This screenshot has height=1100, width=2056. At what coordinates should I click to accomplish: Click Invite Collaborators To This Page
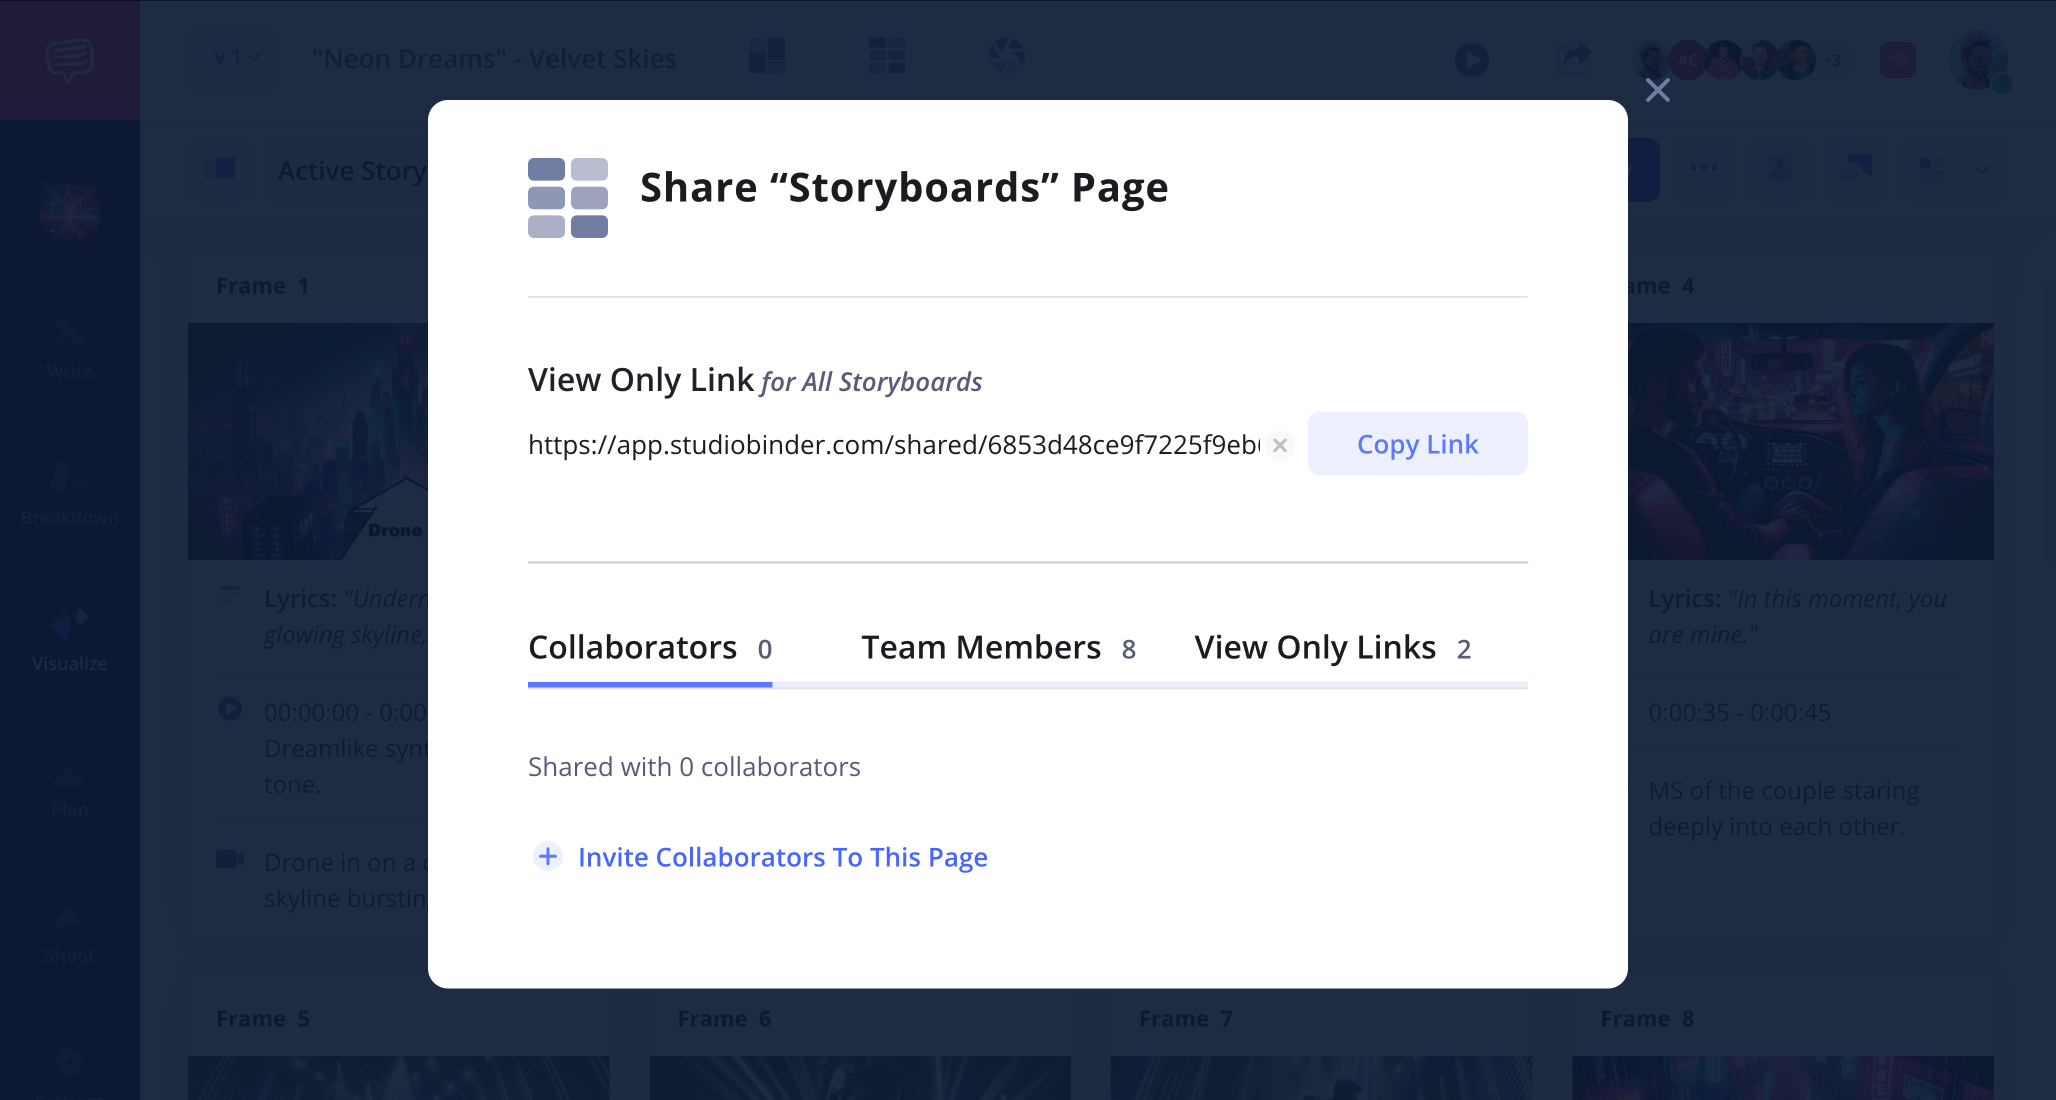click(x=782, y=857)
